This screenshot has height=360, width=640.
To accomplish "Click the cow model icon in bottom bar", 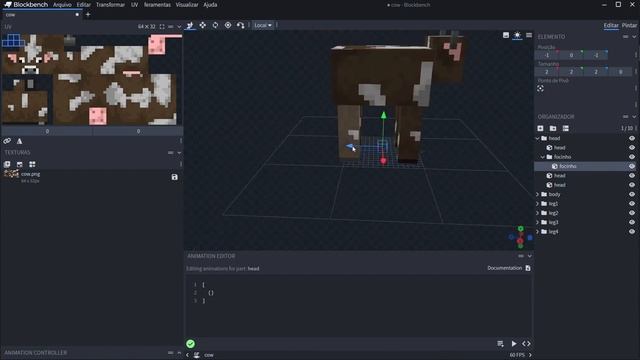I will (x=197, y=355).
